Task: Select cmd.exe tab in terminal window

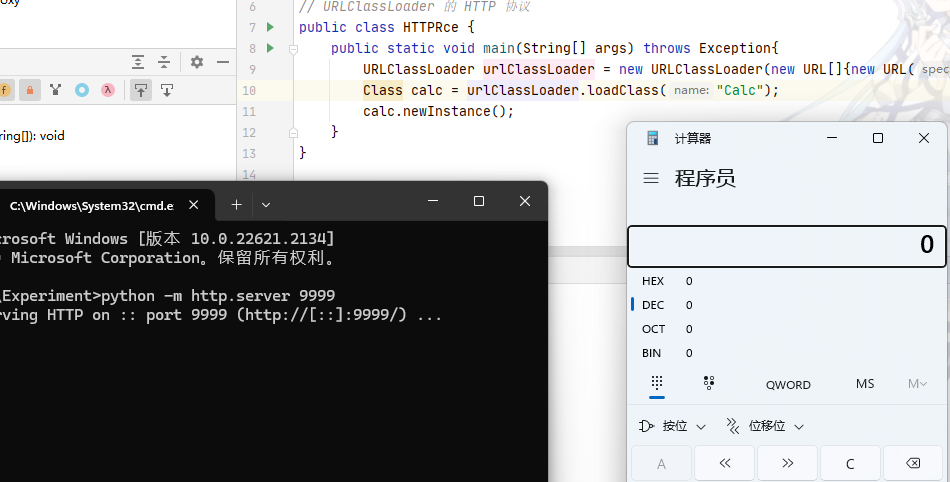Action: [x=91, y=206]
